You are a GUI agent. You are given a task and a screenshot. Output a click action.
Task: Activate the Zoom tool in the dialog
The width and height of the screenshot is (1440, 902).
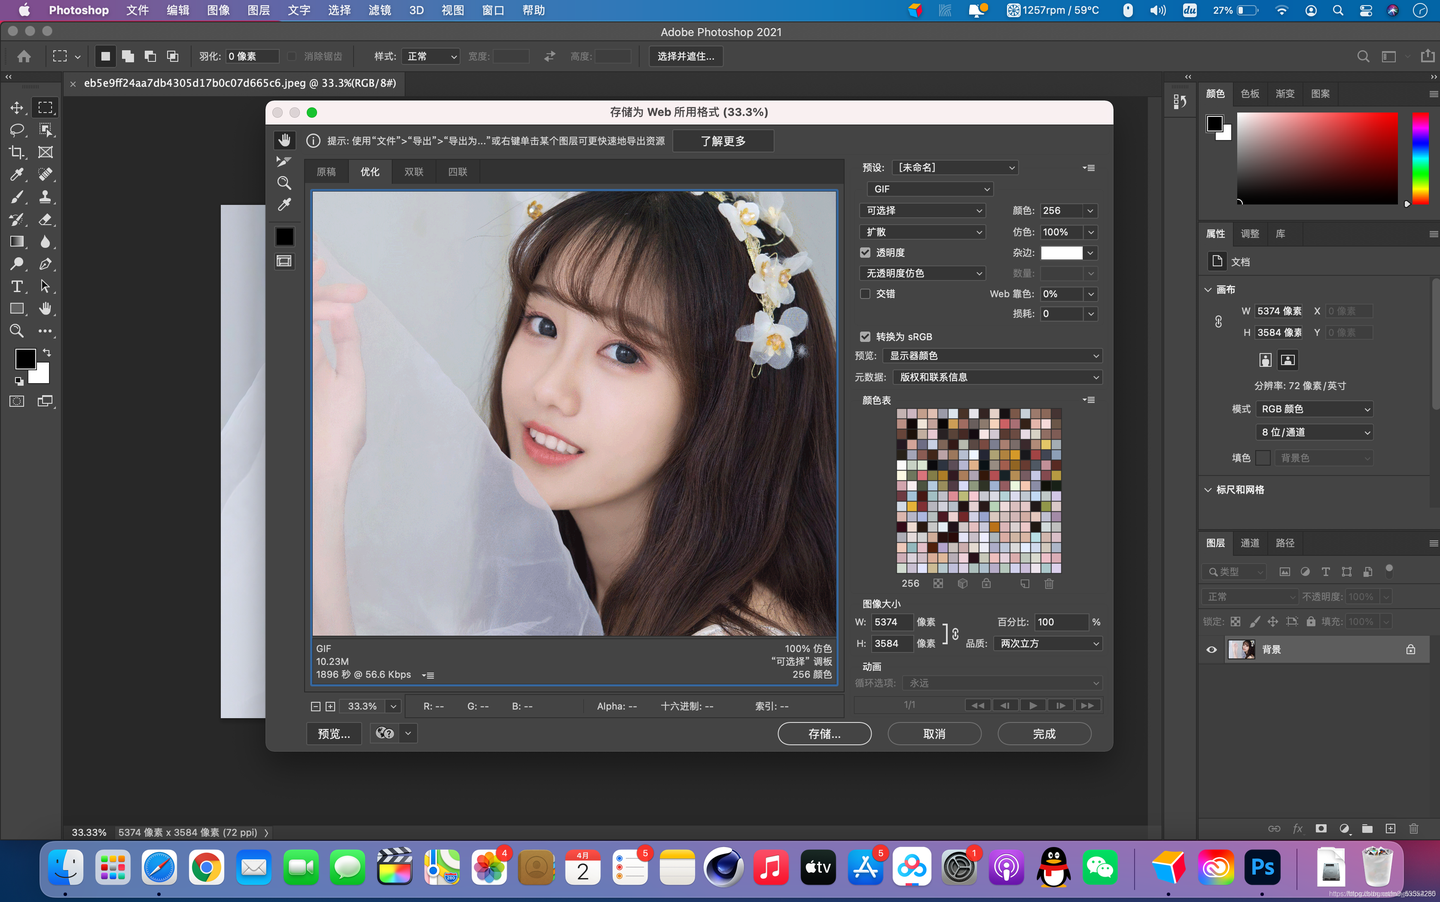[284, 183]
